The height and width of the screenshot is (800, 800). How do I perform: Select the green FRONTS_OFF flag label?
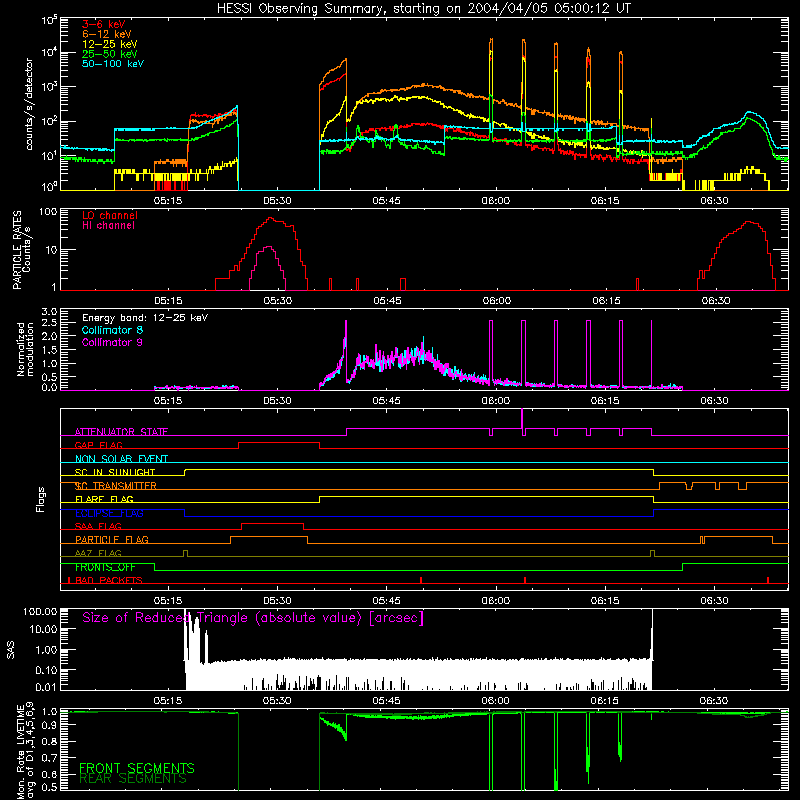(105, 567)
